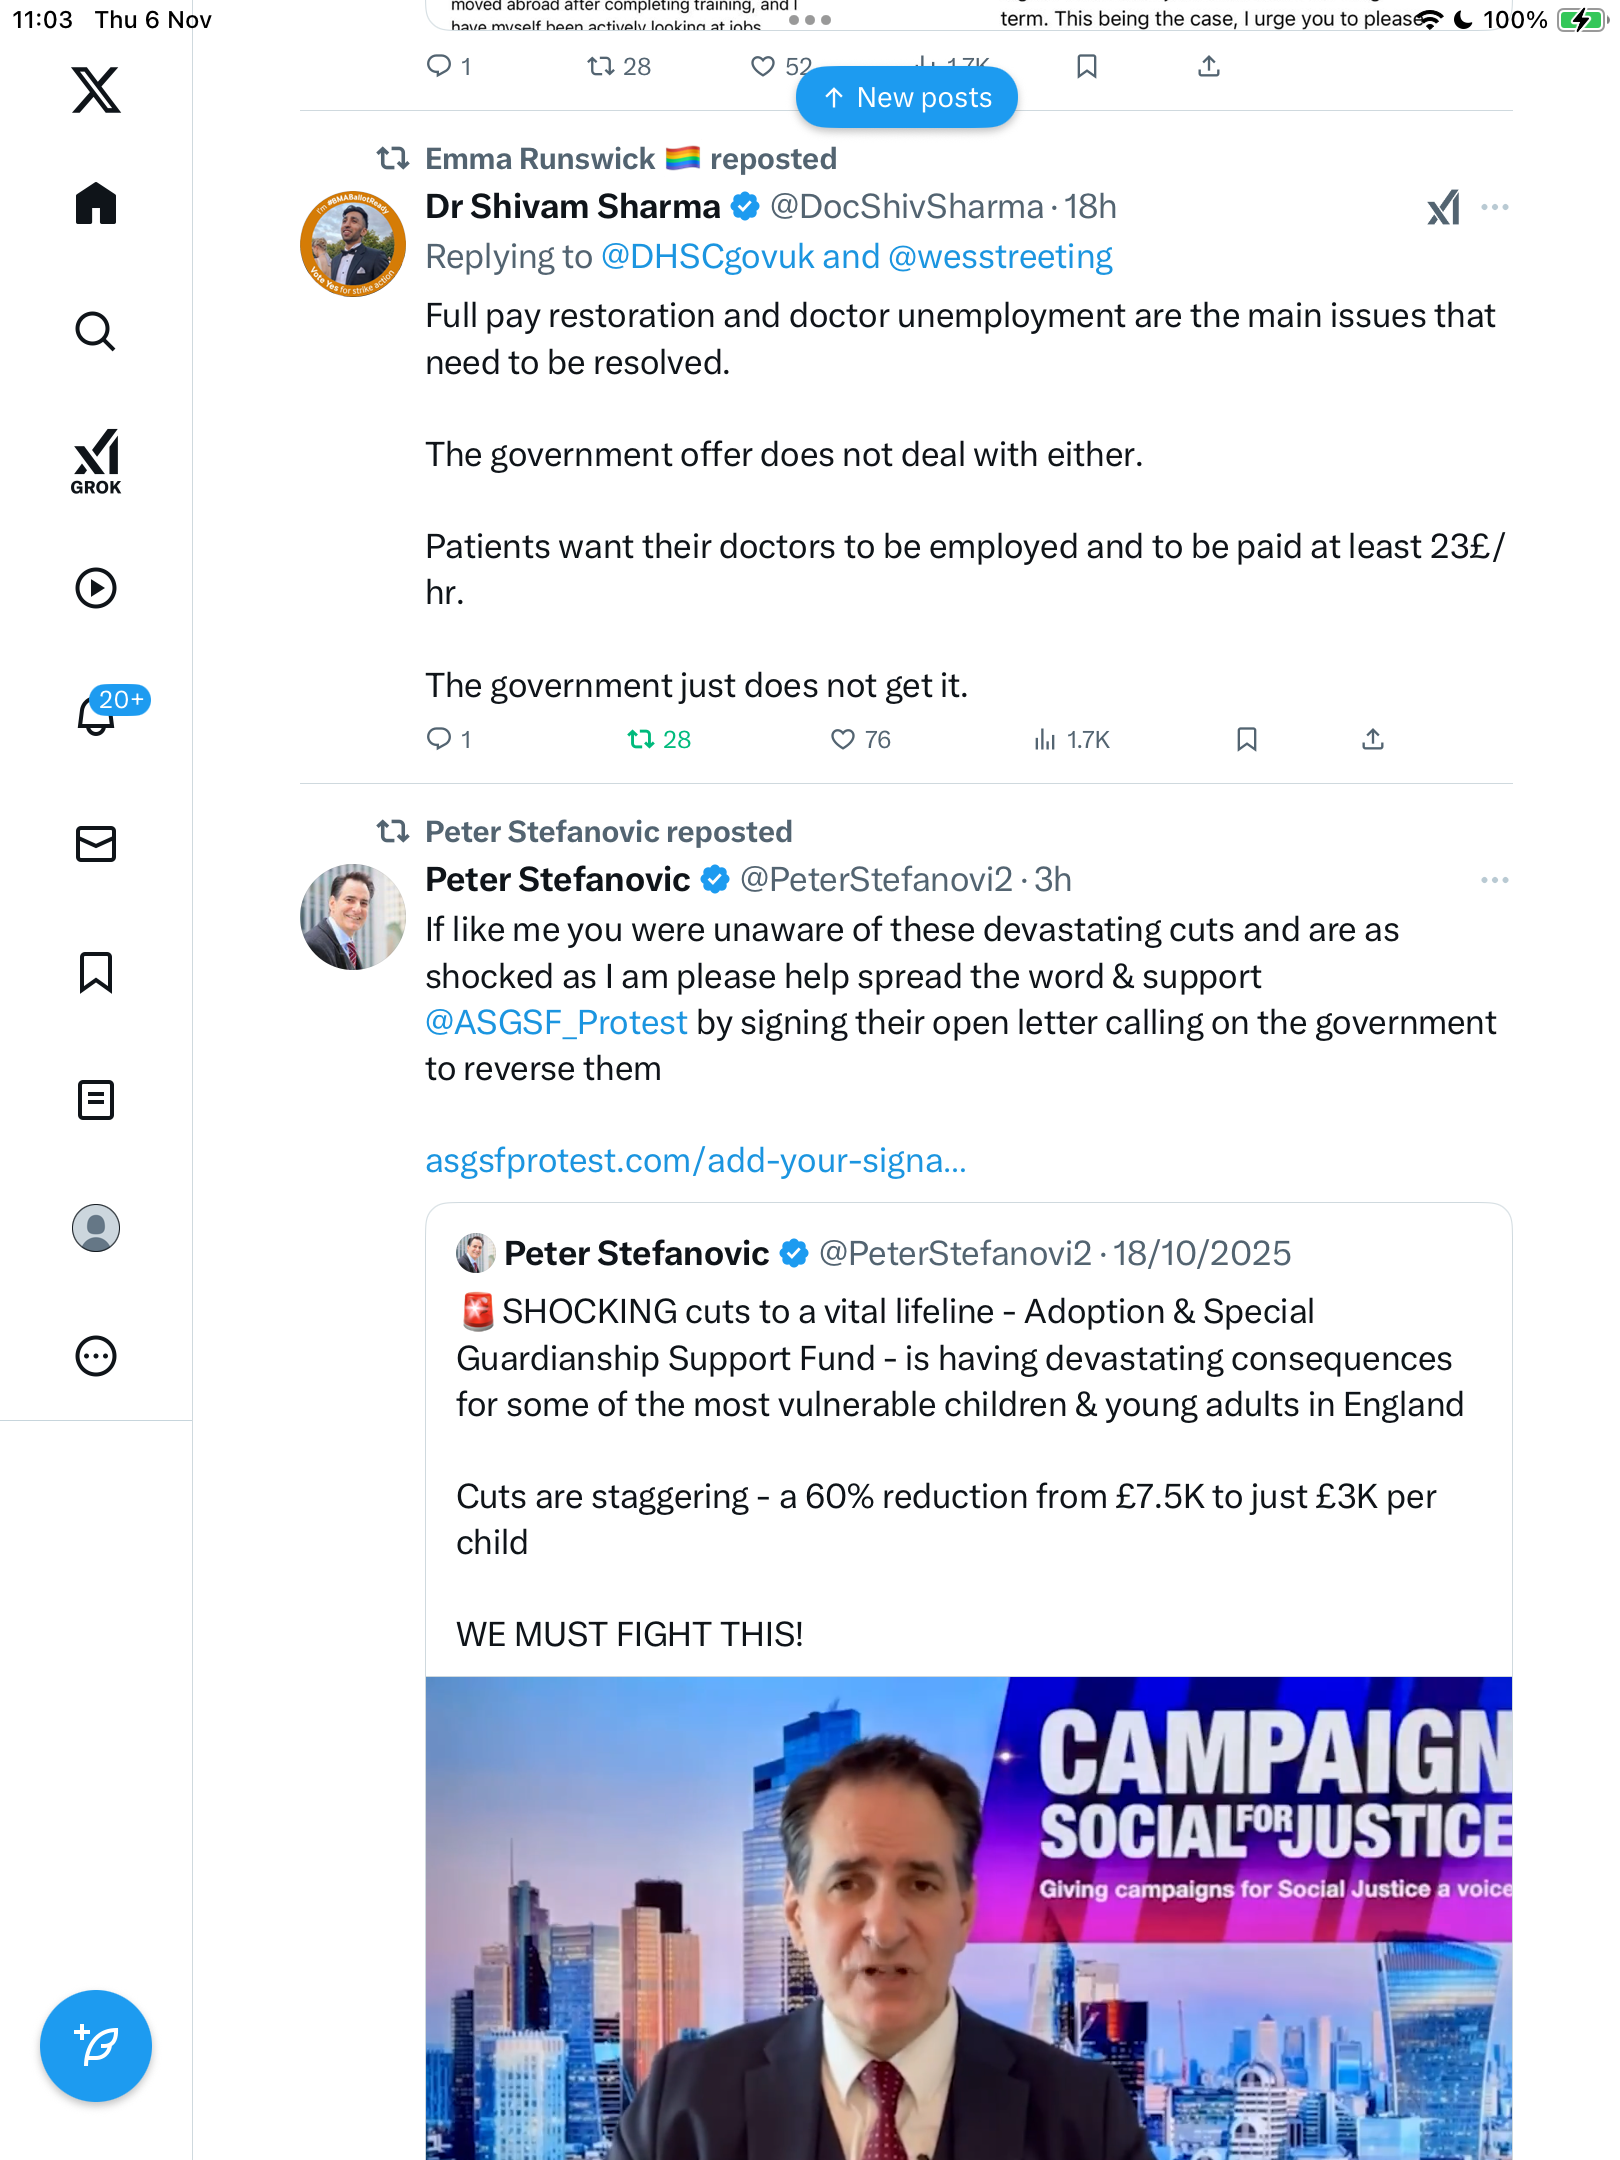Bookmark Dr Shivam Sharma's post

click(x=1247, y=740)
